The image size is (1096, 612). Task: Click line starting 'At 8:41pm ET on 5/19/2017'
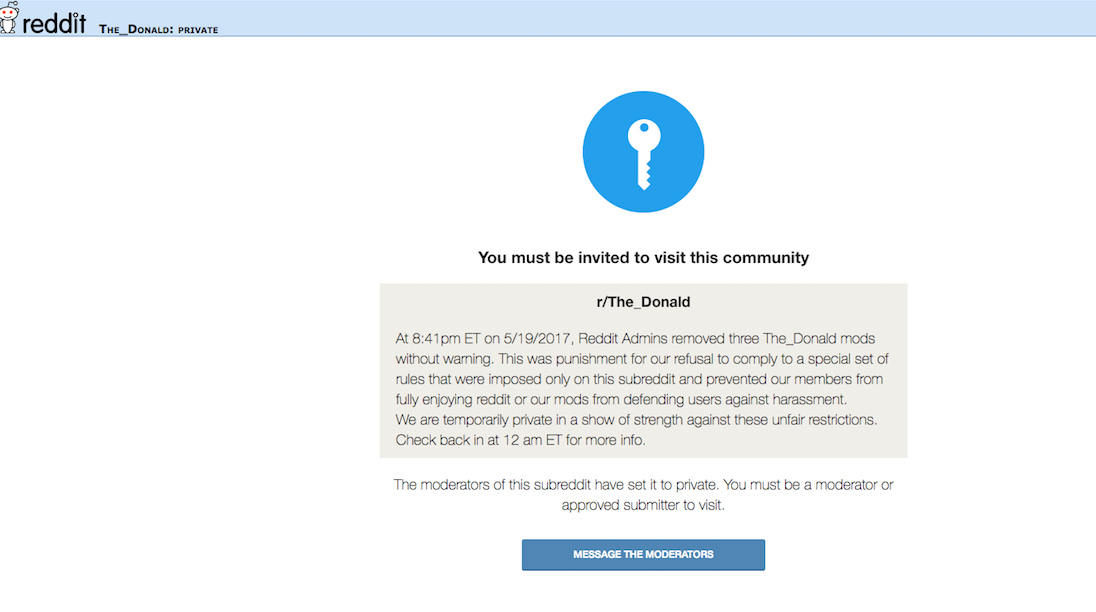(x=635, y=339)
